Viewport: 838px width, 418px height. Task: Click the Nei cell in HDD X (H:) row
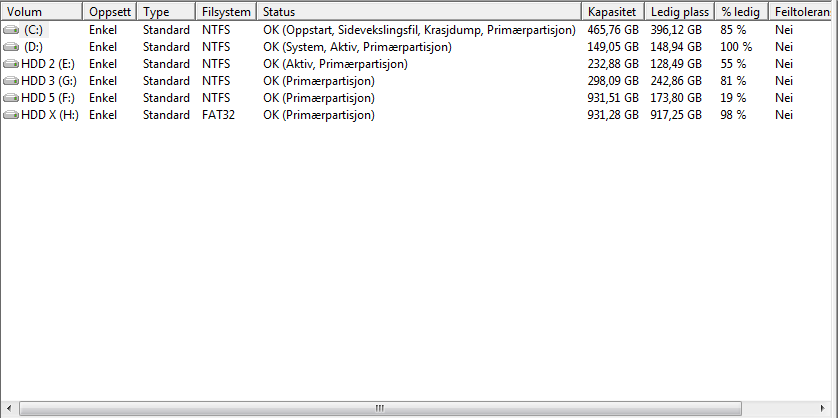(784, 115)
